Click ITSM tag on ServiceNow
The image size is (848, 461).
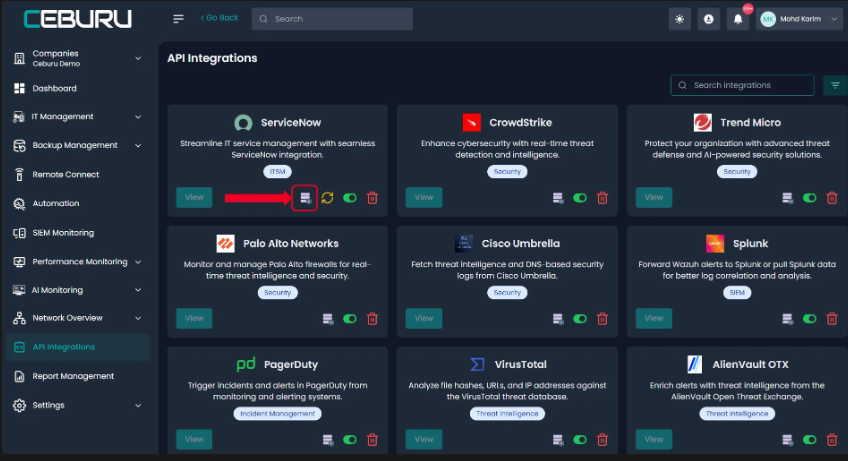pos(277,172)
